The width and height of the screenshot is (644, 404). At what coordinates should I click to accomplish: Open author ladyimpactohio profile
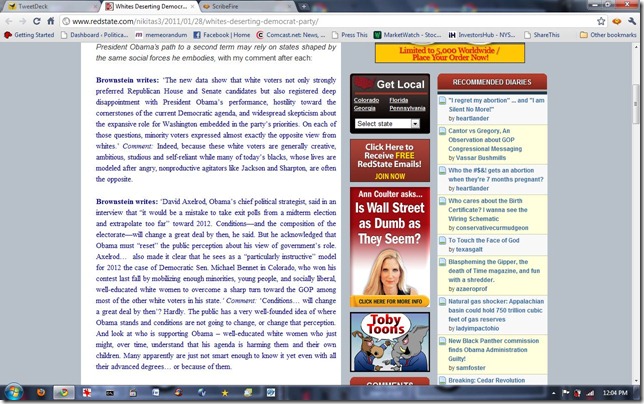point(477,328)
